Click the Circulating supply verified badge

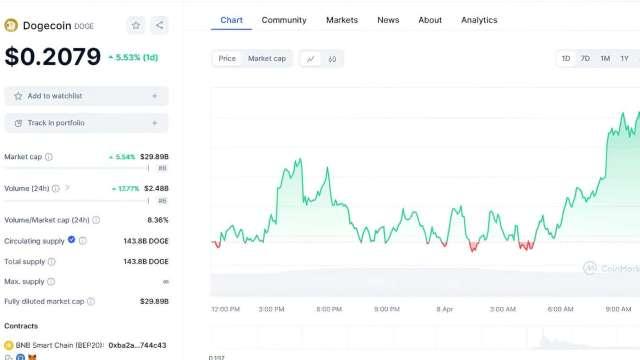click(71, 240)
